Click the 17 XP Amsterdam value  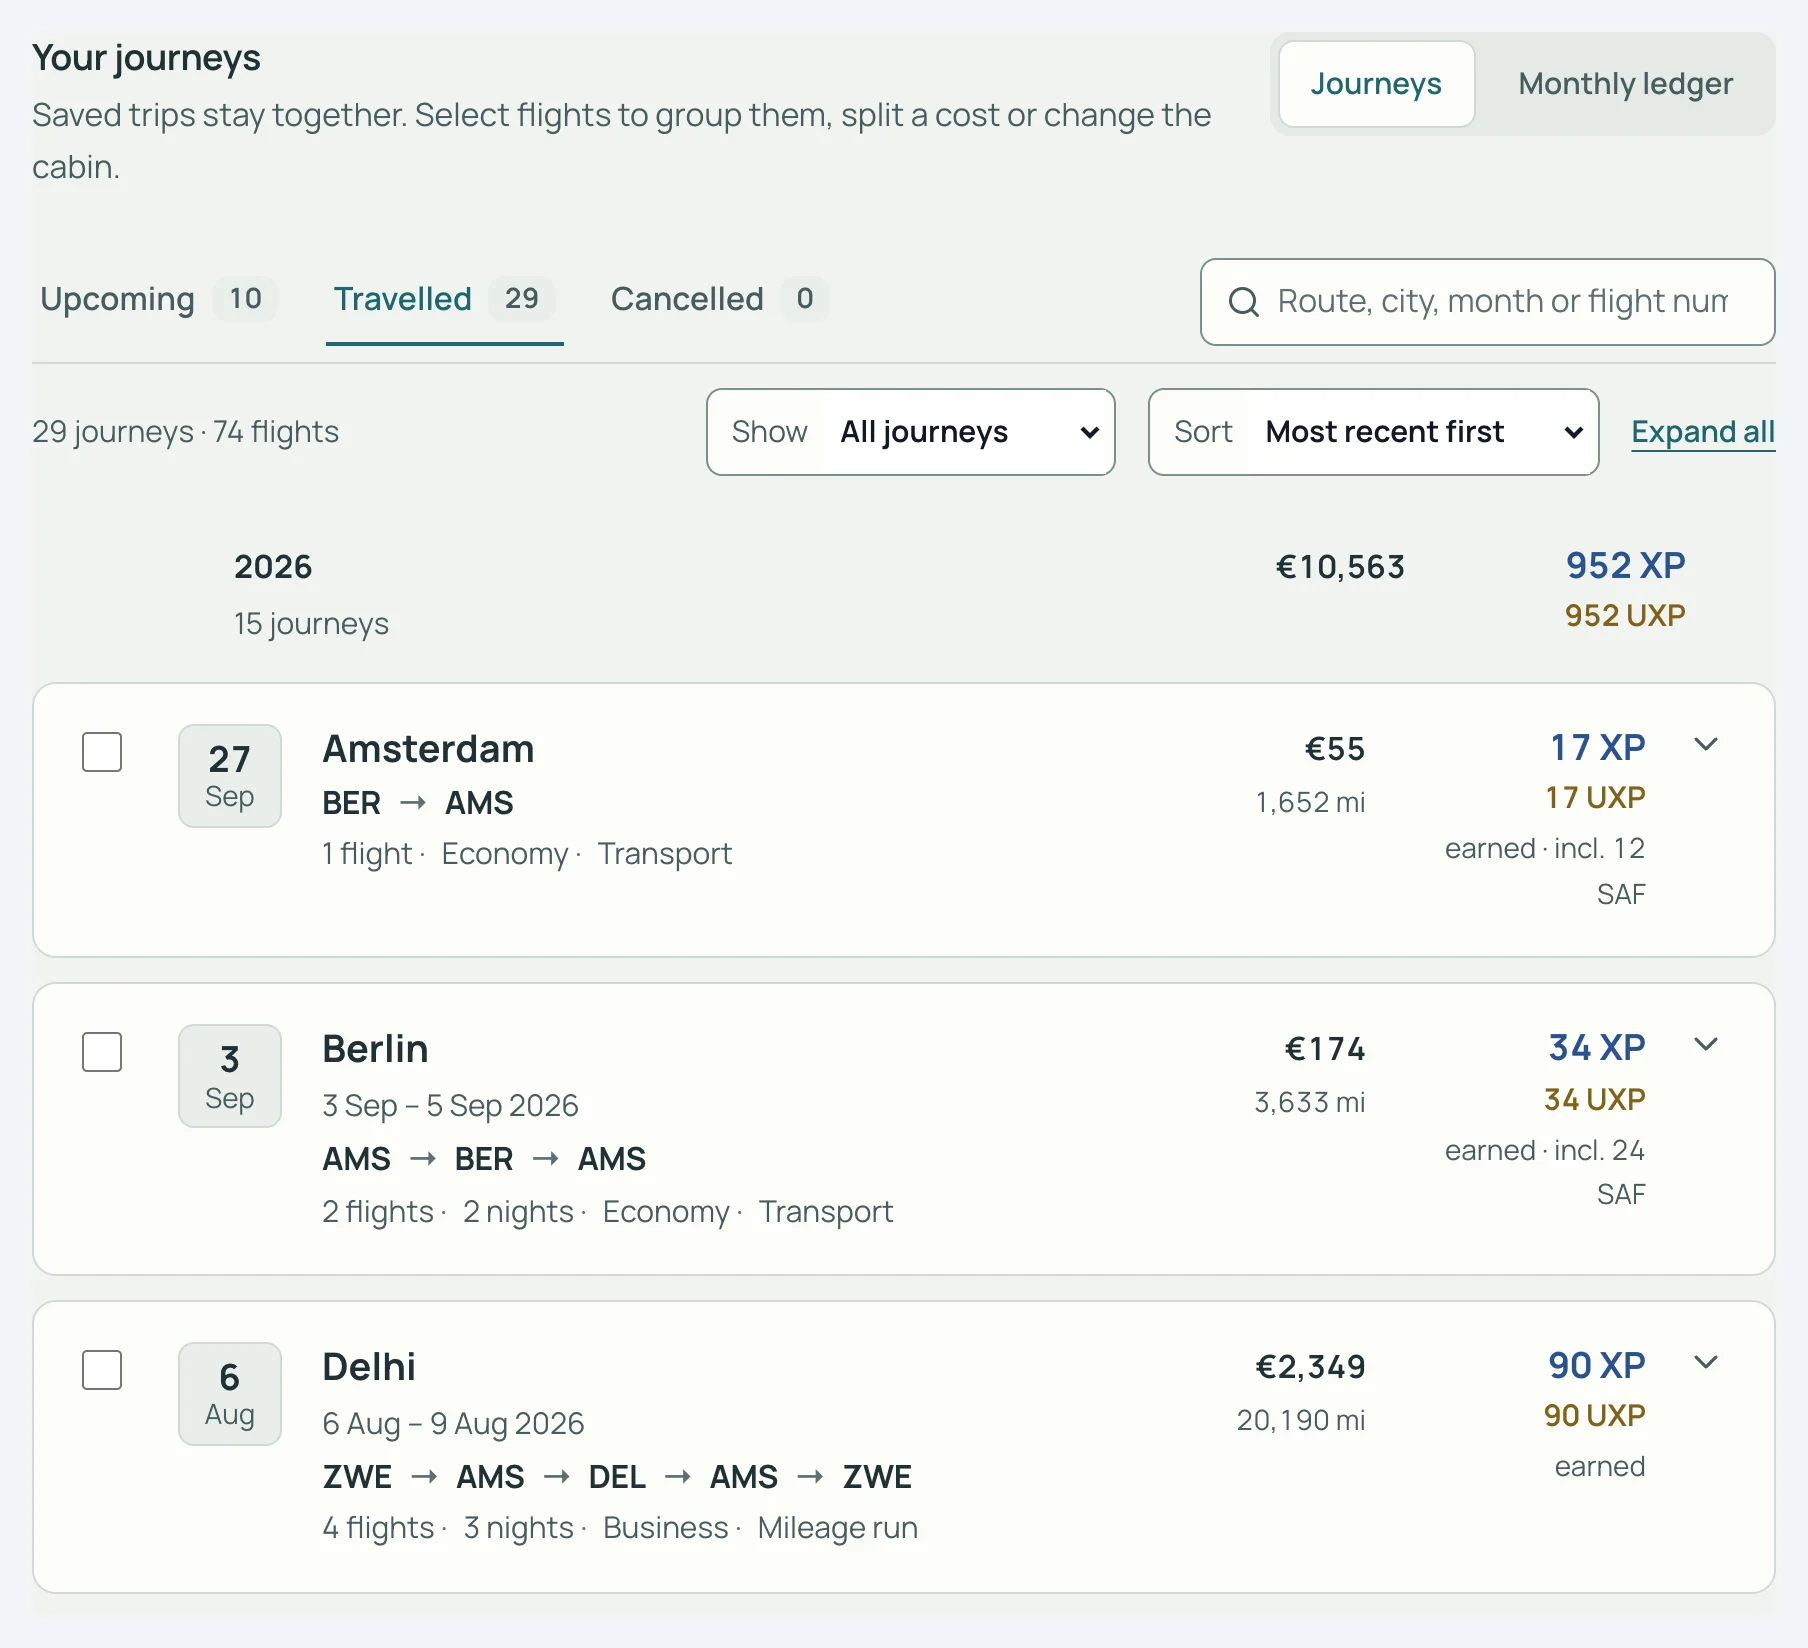[1597, 747]
